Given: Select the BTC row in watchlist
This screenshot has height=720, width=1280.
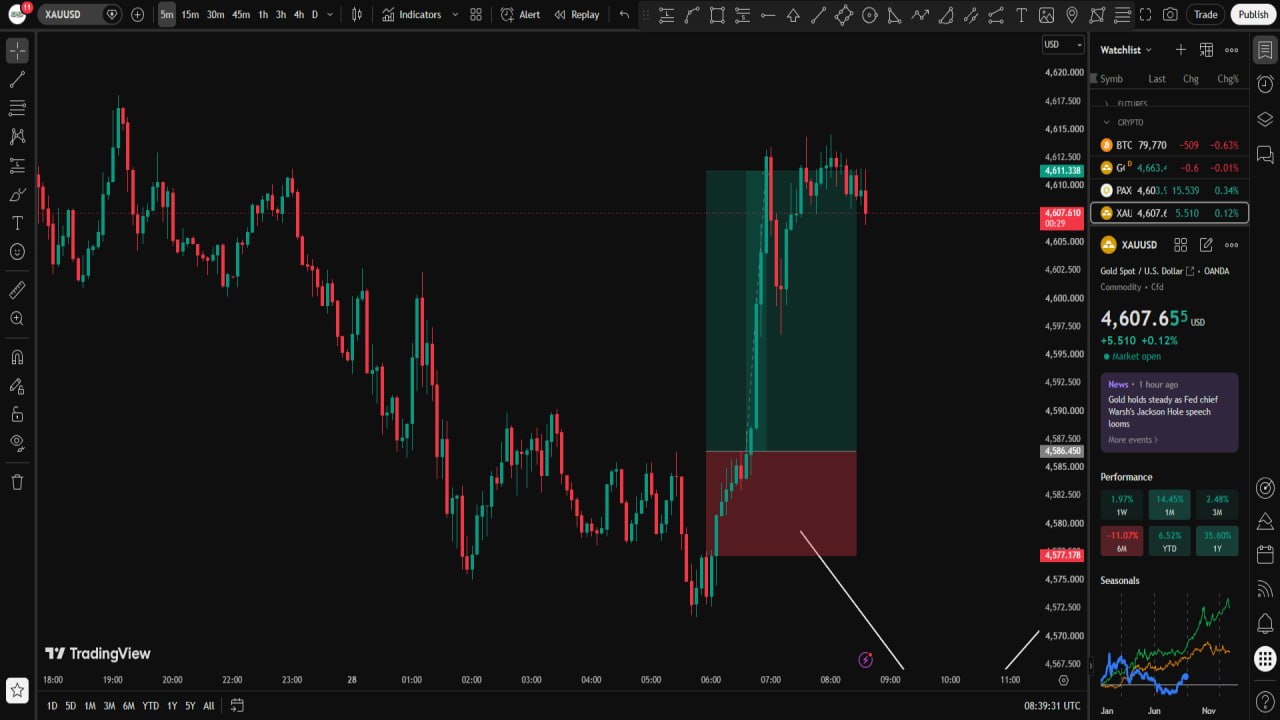Looking at the screenshot, I should [x=1169, y=145].
